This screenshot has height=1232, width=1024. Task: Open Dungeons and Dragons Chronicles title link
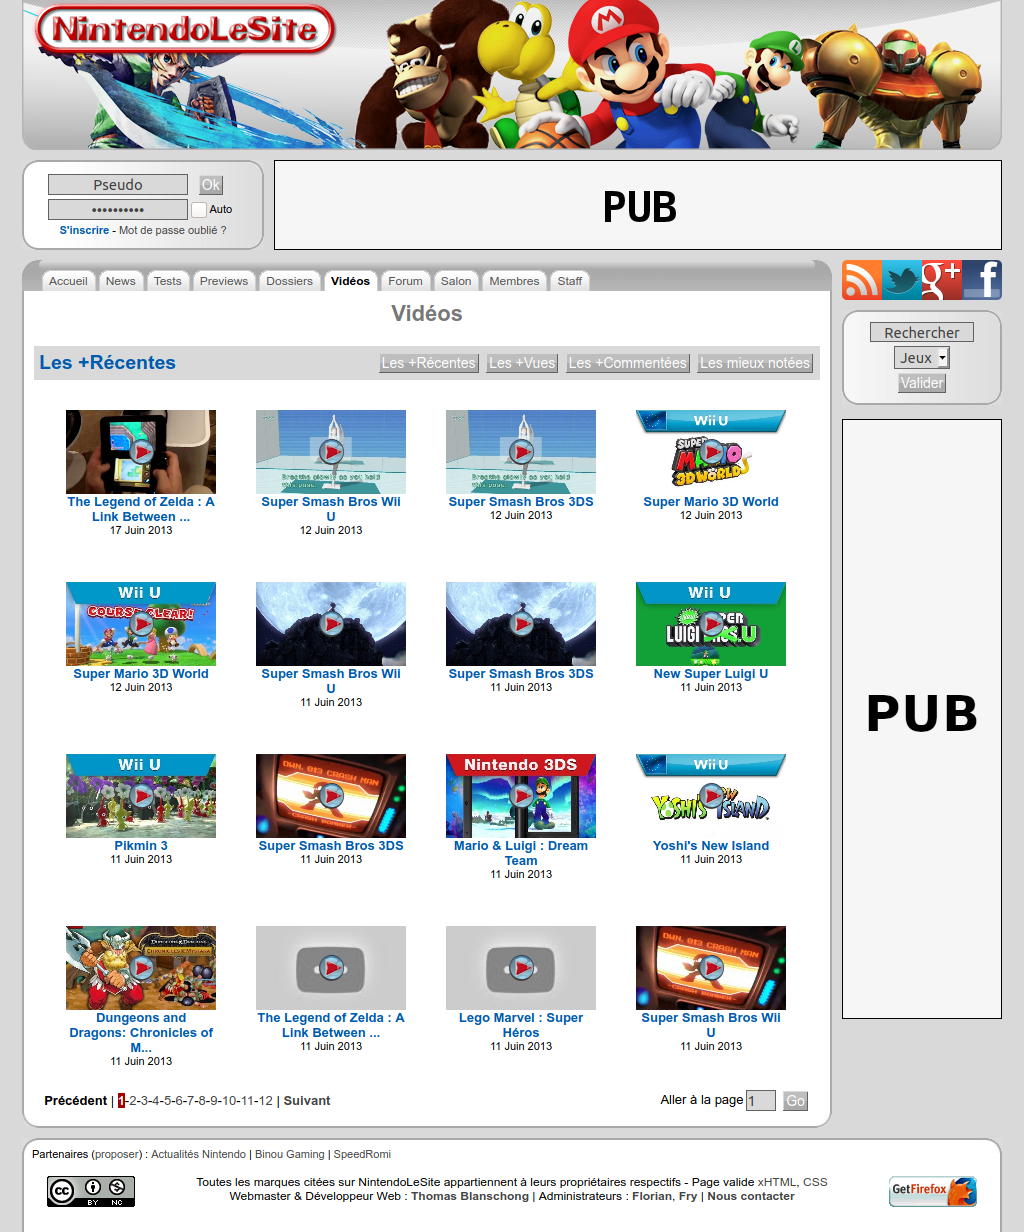pyautogui.click(x=141, y=1033)
